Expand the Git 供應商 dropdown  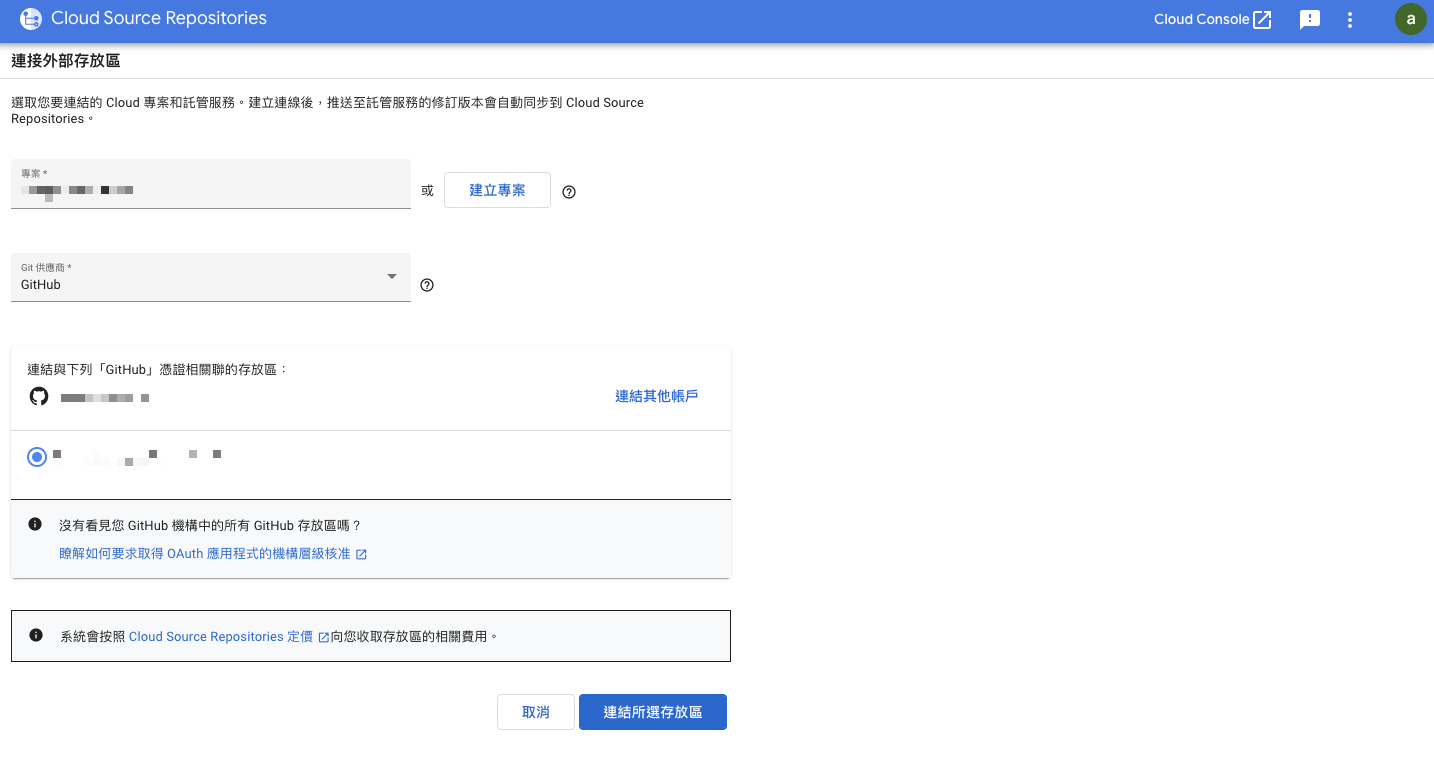[x=211, y=277]
